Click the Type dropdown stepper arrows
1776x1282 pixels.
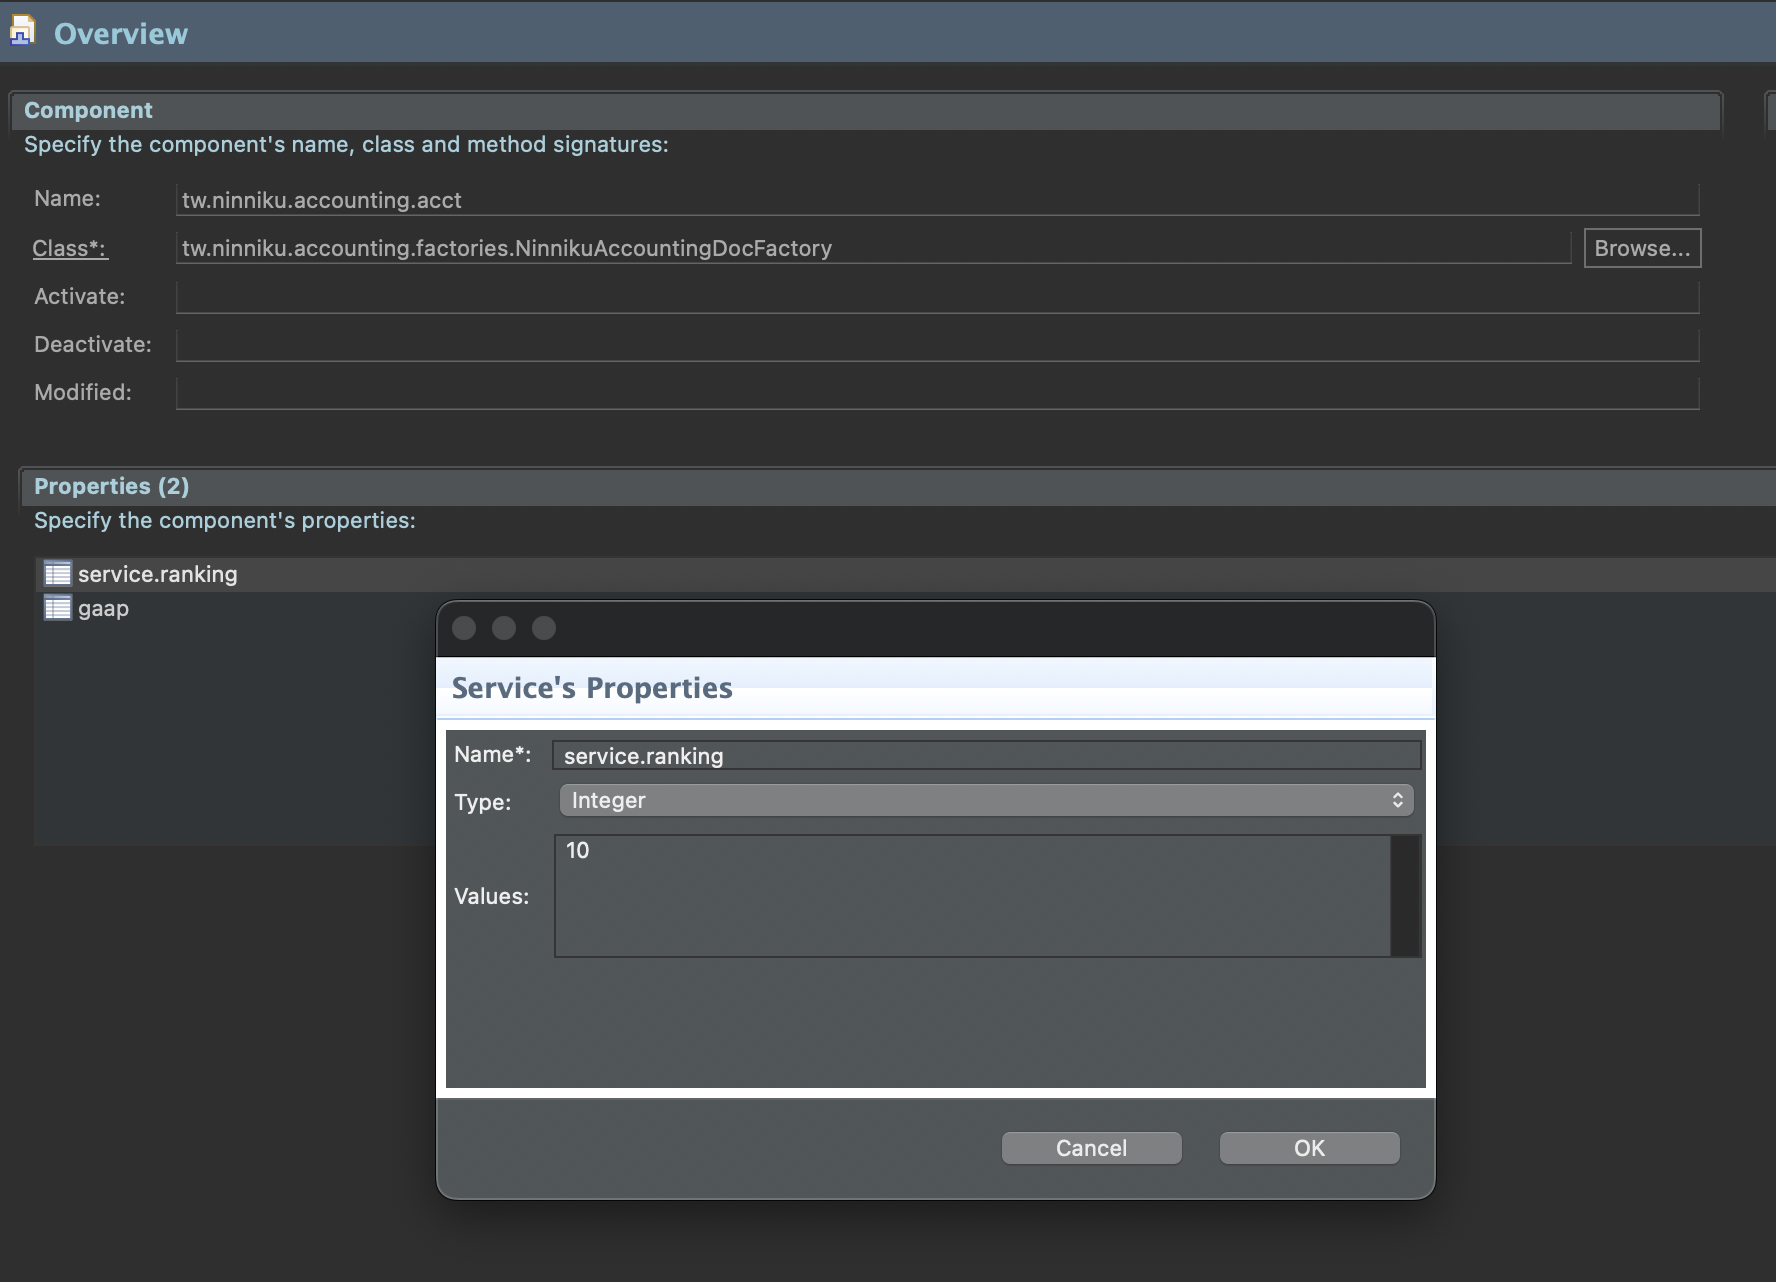point(1397,800)
